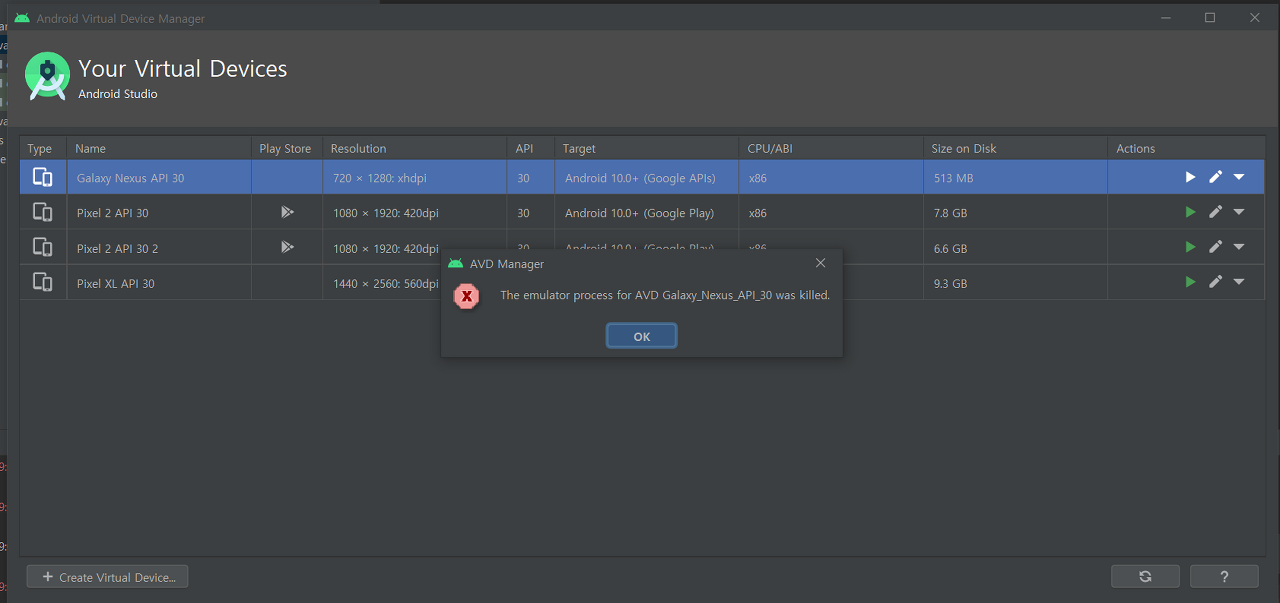Sort devices by the Name column header
The height and width of the screenshot is (603, 1280).
(159, 148)
